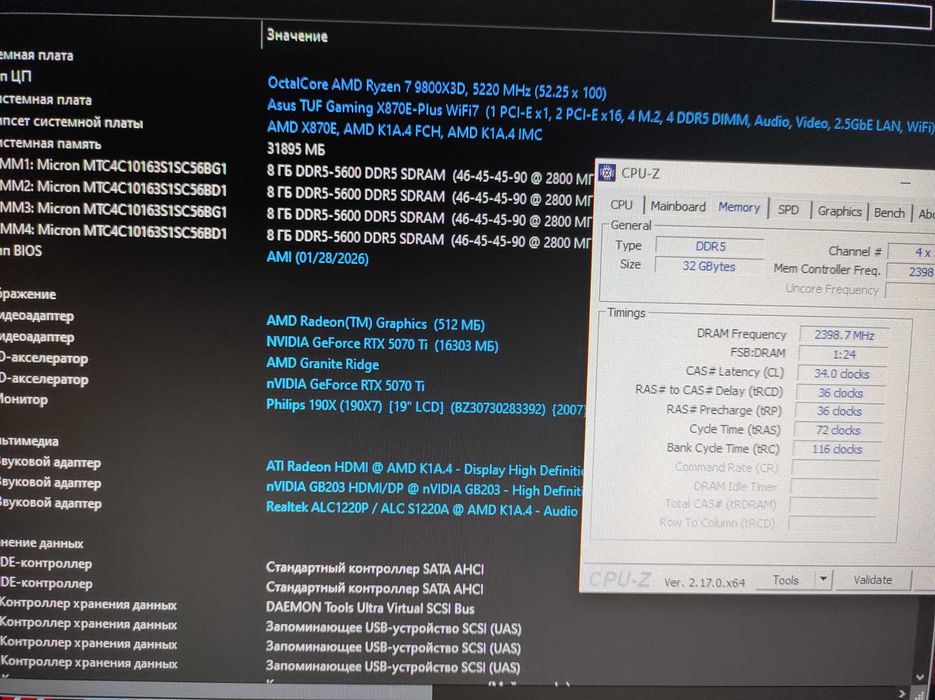Click the Validate button in CPU-Z

tap(872, 580)
